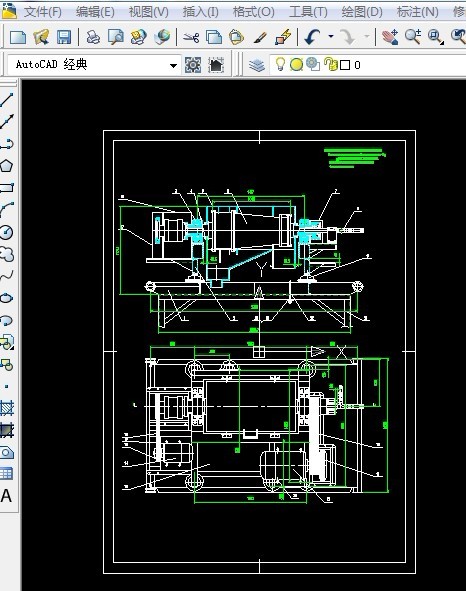466x591 pixels.
Task: Save the drawing with the floppy disk icon
Action: coord(64,37)
